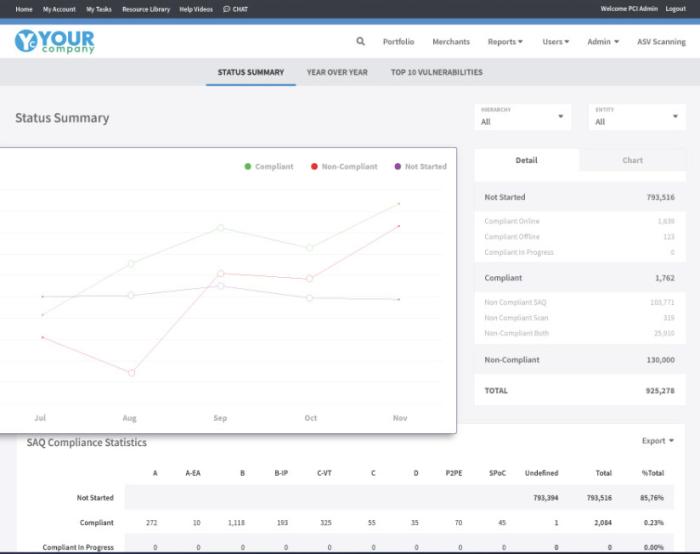
Task: Open the ASV Scanning menu item
Action: point(661,42)
